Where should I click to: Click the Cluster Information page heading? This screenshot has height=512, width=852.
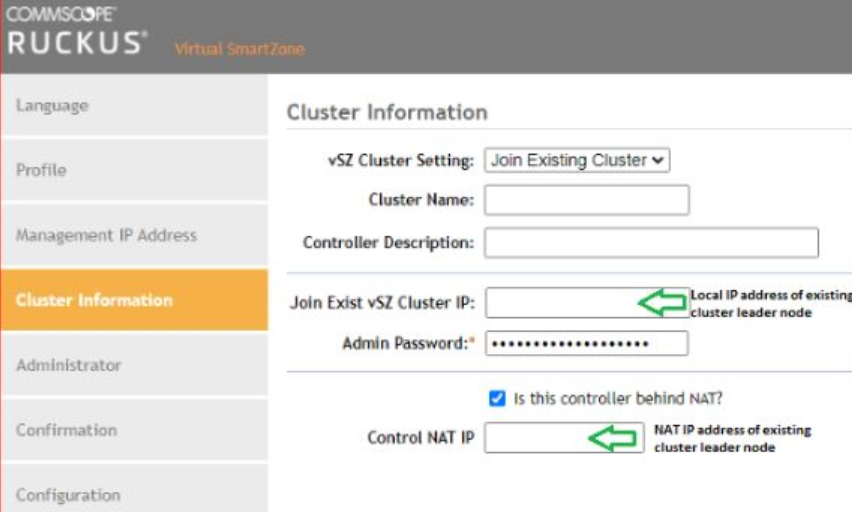pos(387,113)
